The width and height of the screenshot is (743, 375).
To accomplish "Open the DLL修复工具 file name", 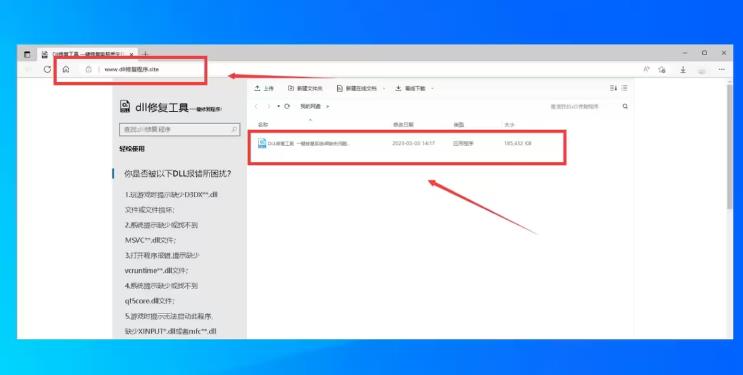I will pyautogui.click(x=308, y=143).
